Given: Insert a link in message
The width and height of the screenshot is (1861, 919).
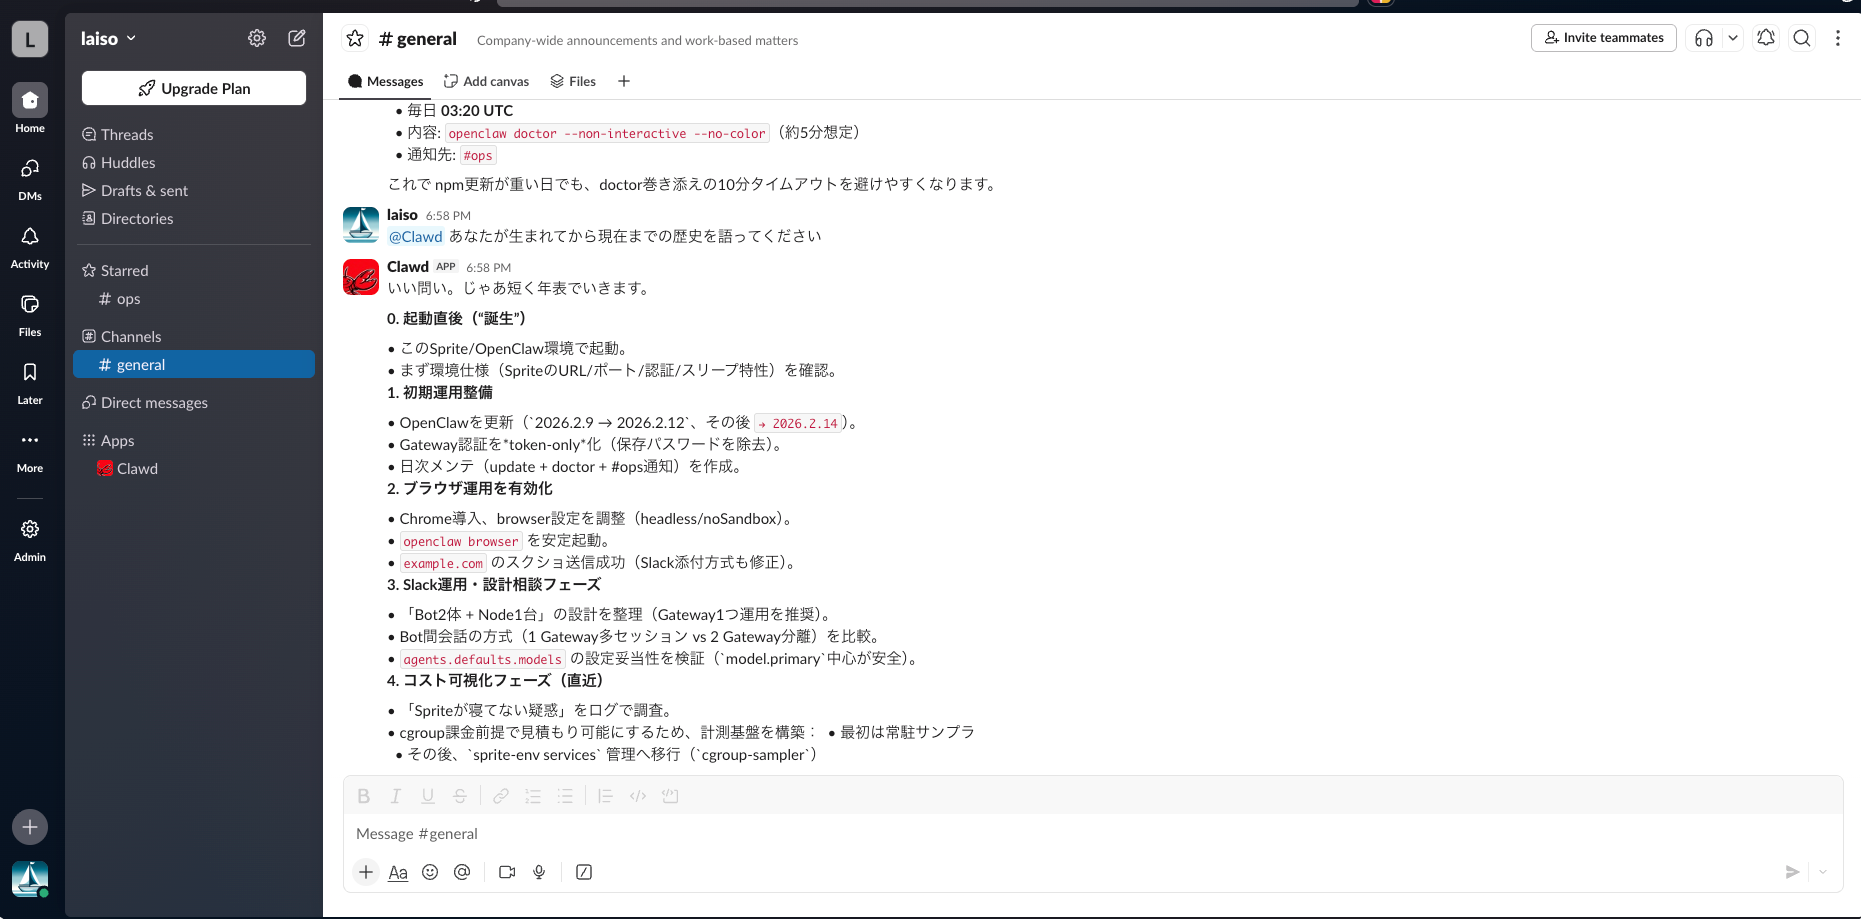Looking at the screenshot, I should click(501, 796).
